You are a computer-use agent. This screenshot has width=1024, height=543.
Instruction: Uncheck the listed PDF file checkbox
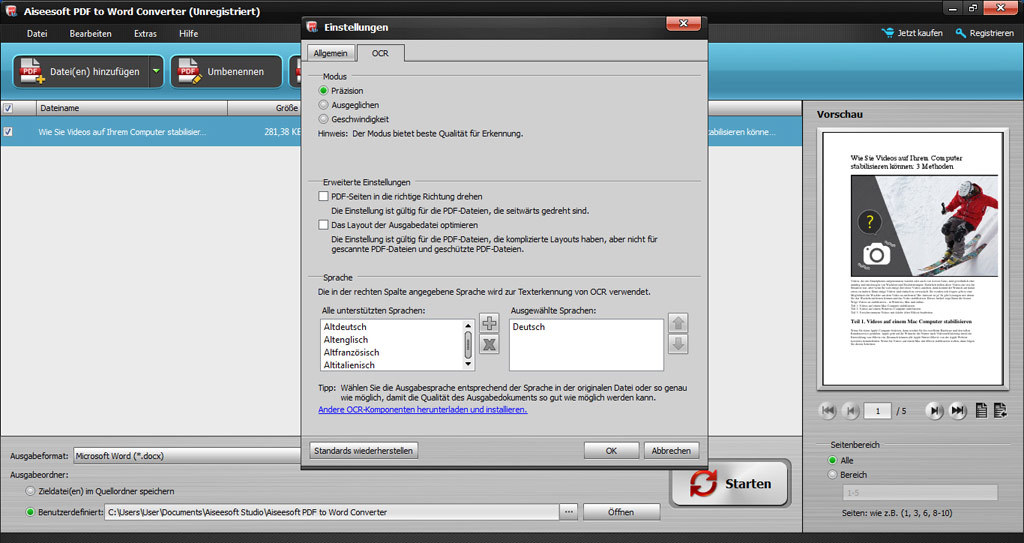[x=8, y=131]
